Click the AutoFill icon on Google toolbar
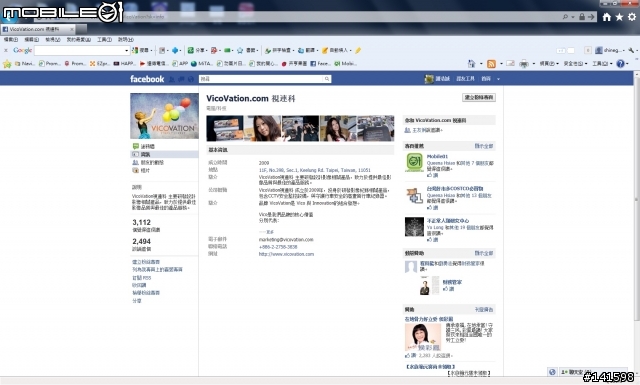 (325, 50)
